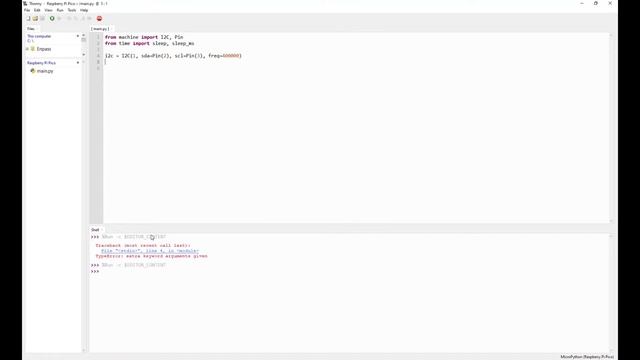
Task: Open the Edit menu
Action: (x=37, y=10)
